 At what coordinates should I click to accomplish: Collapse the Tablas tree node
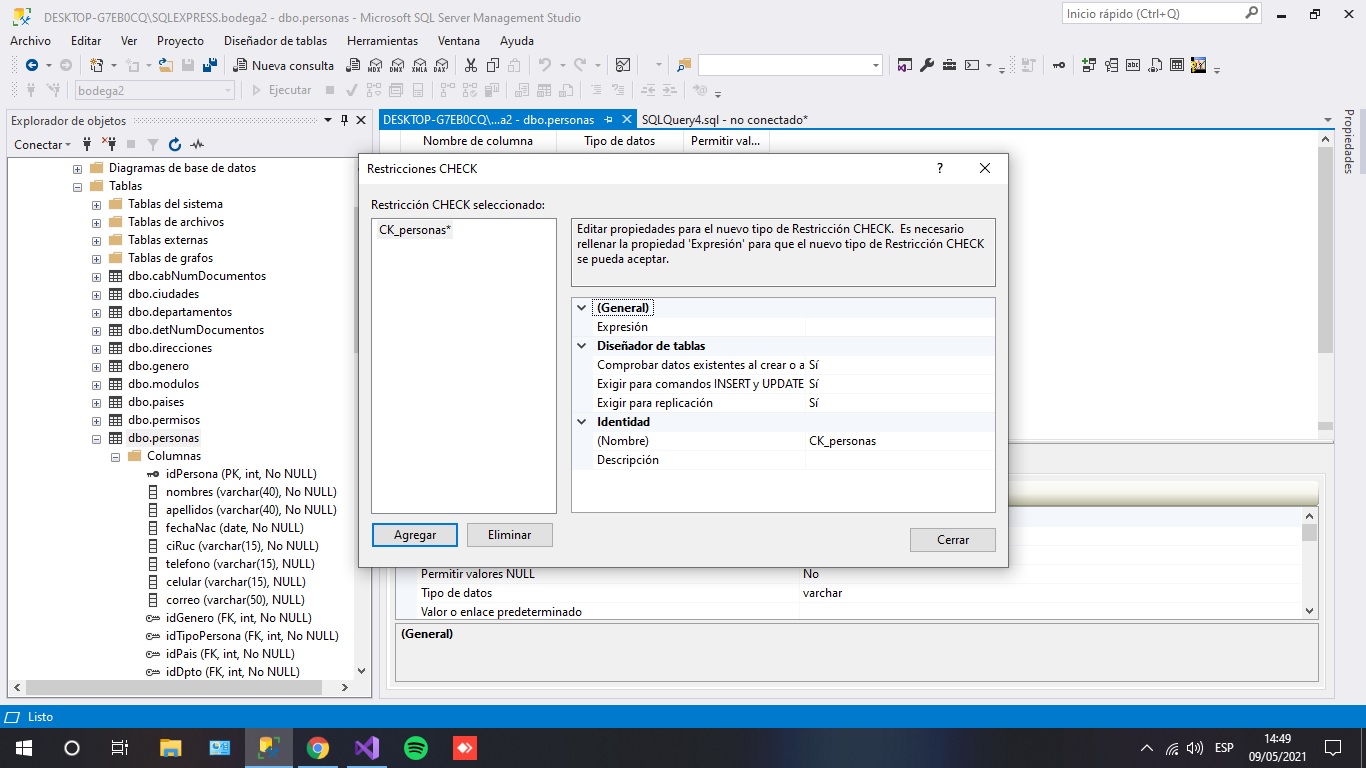(77, 186)
